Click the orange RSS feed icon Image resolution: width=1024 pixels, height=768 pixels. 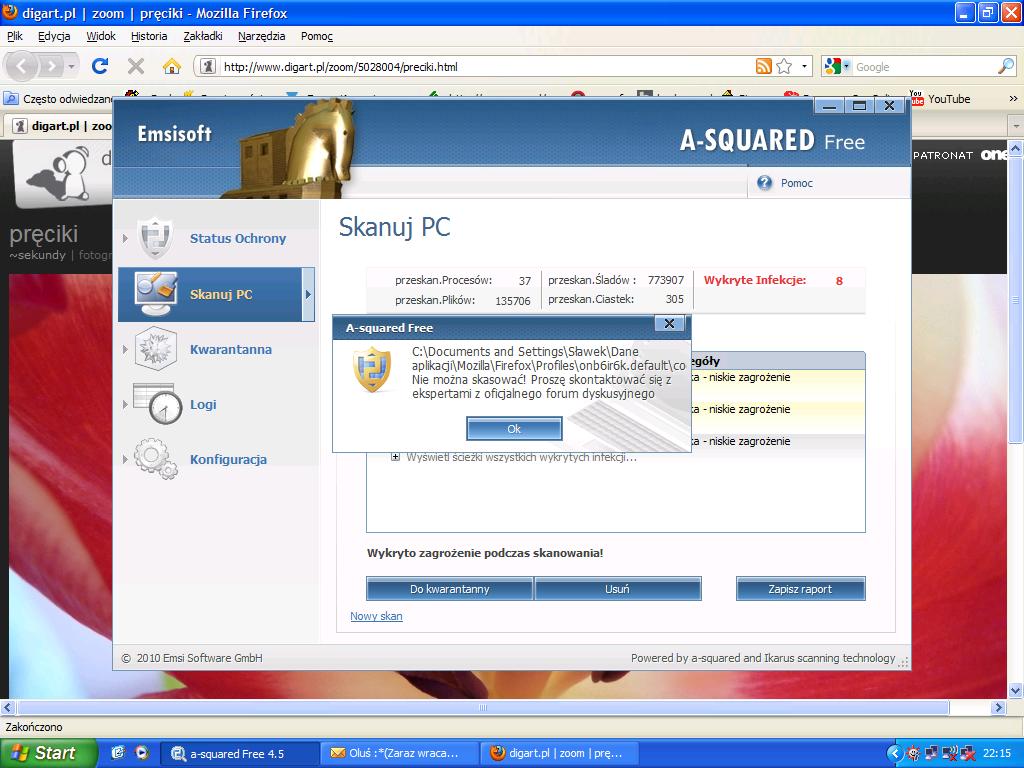coord(763,66)
